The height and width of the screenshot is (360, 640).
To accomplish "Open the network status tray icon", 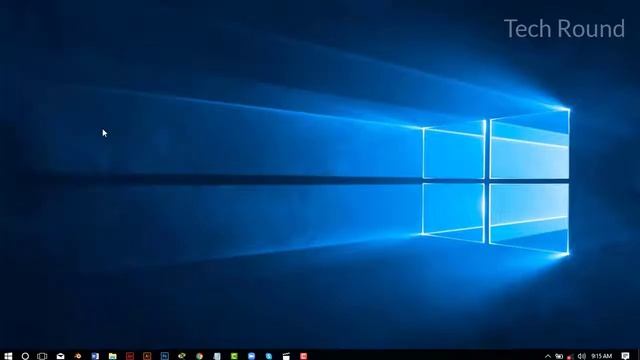I will 570,356.
